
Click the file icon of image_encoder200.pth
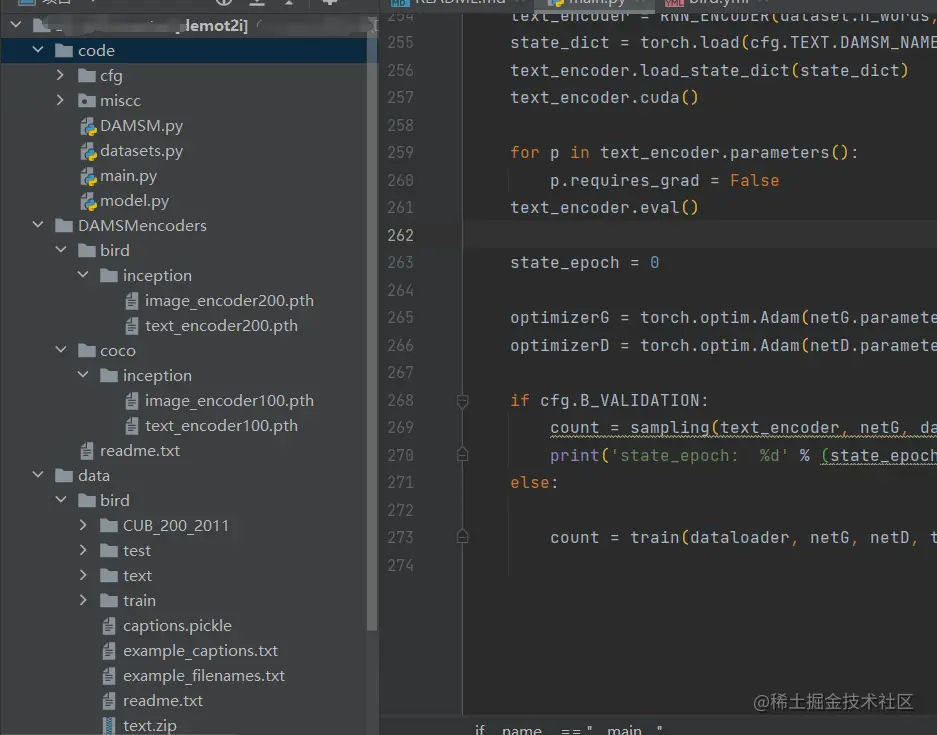pos(132,301)
